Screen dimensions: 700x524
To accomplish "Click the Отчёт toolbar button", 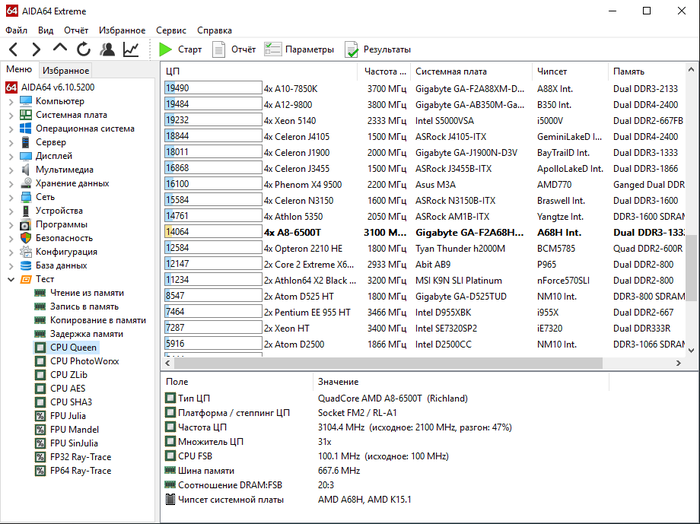I will 234,49.
